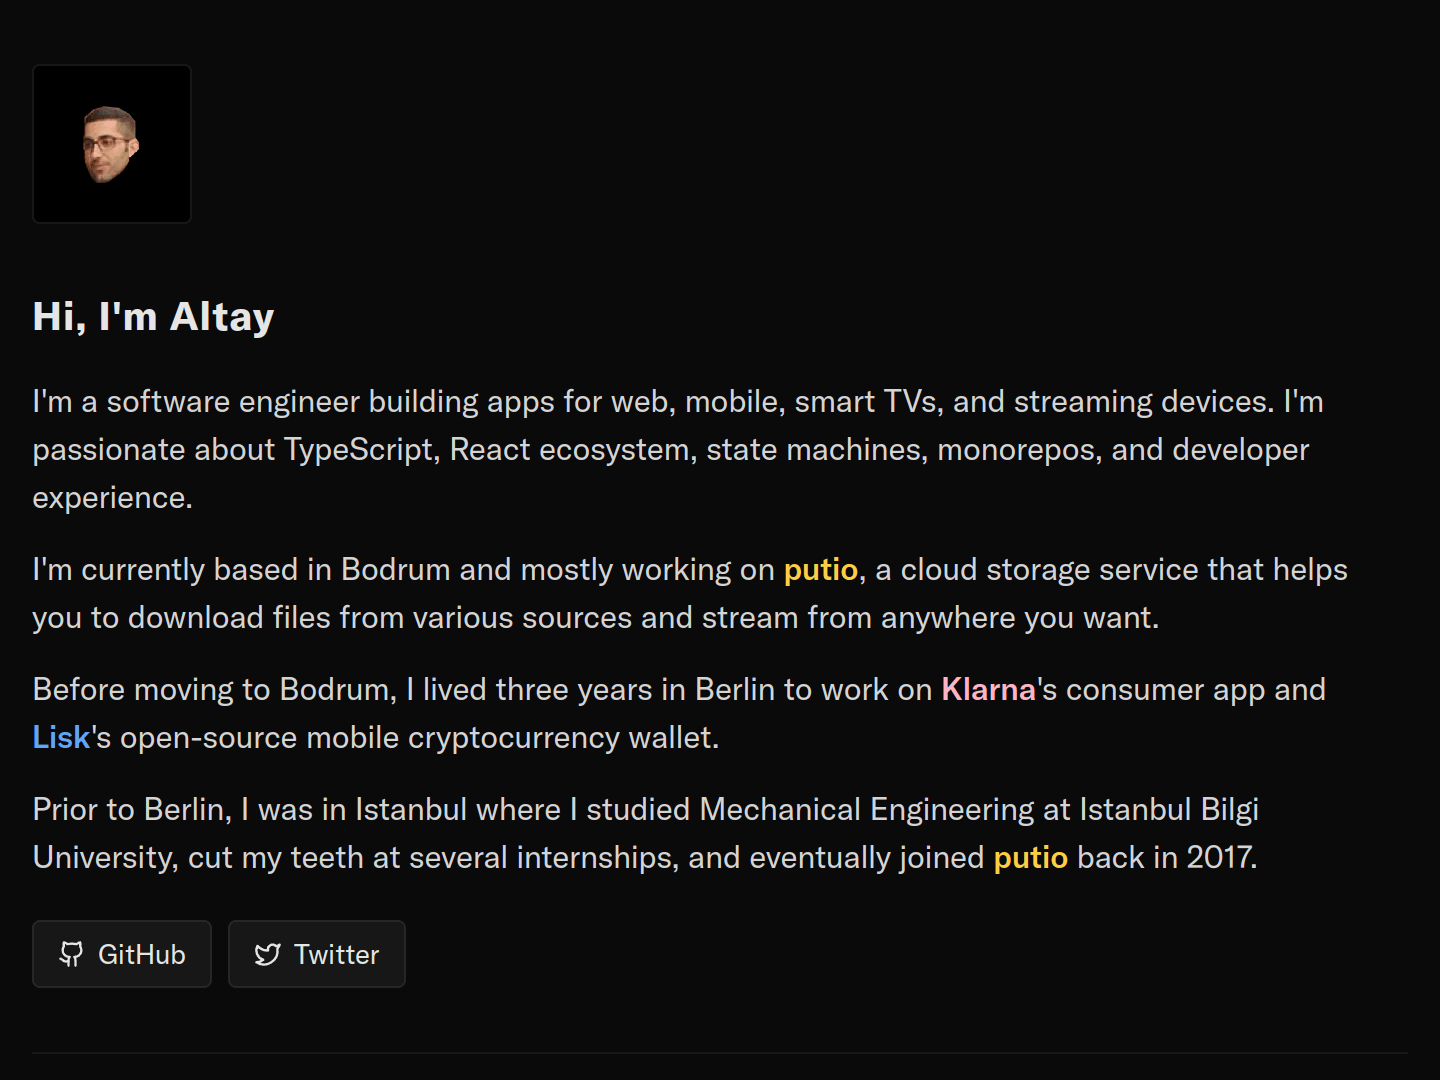Click the "open-source mobile cryptocurrency wallet" text
Screen dimensions: 1440x1080
click(419, 738)
